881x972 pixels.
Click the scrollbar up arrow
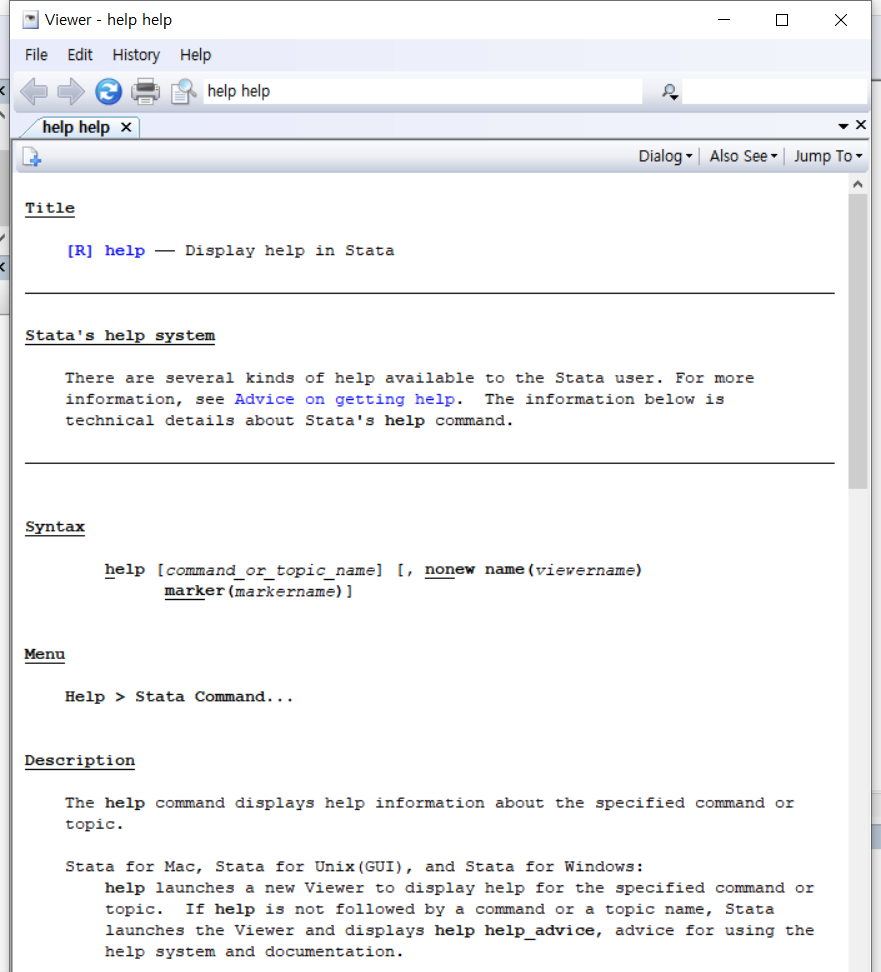857,184
